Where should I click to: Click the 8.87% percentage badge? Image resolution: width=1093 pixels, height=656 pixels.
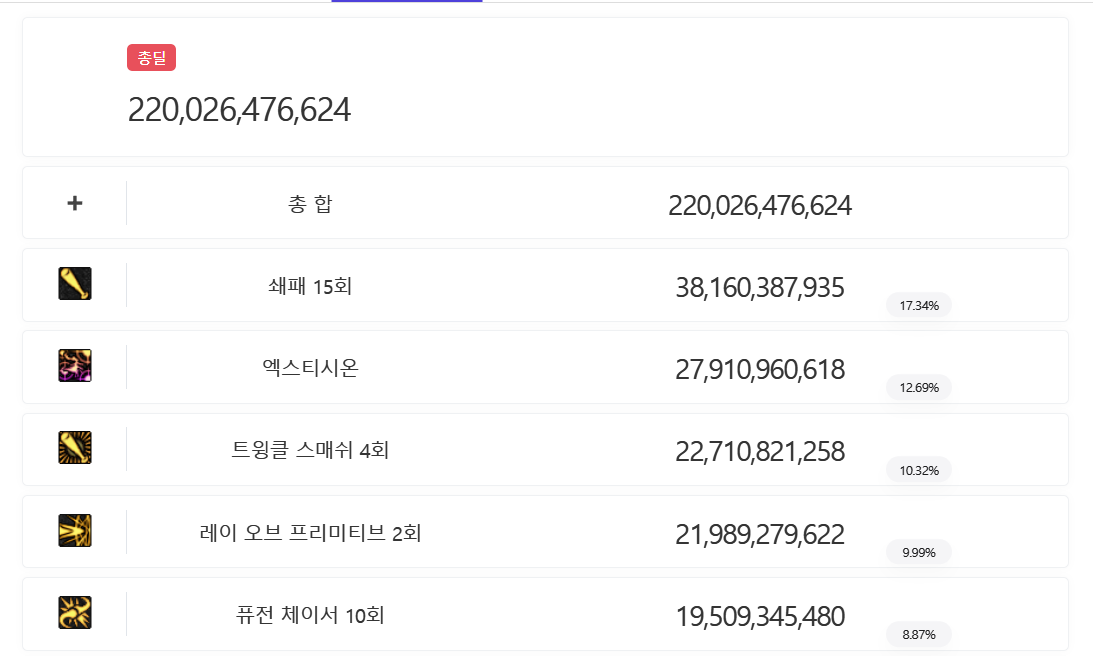[918, 634]
